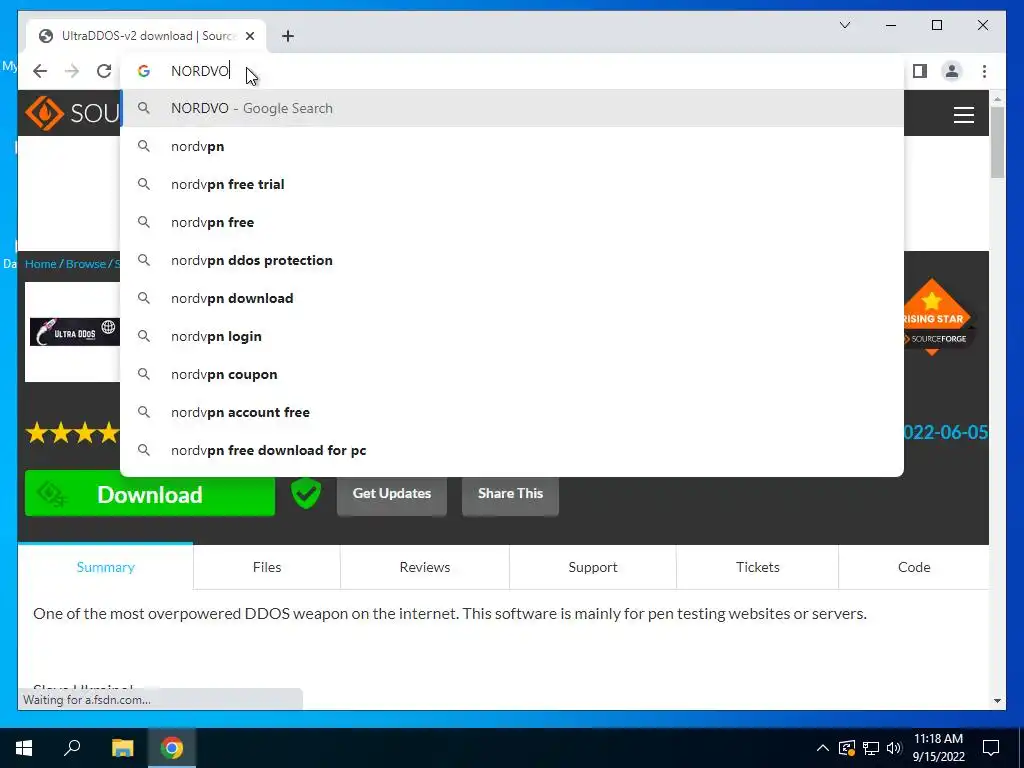Select the 'nordvpn download' suggestion
Image resolution: width=1024 pixels, height=768 pixels.
pyautogui.click(x=512, y=298)
